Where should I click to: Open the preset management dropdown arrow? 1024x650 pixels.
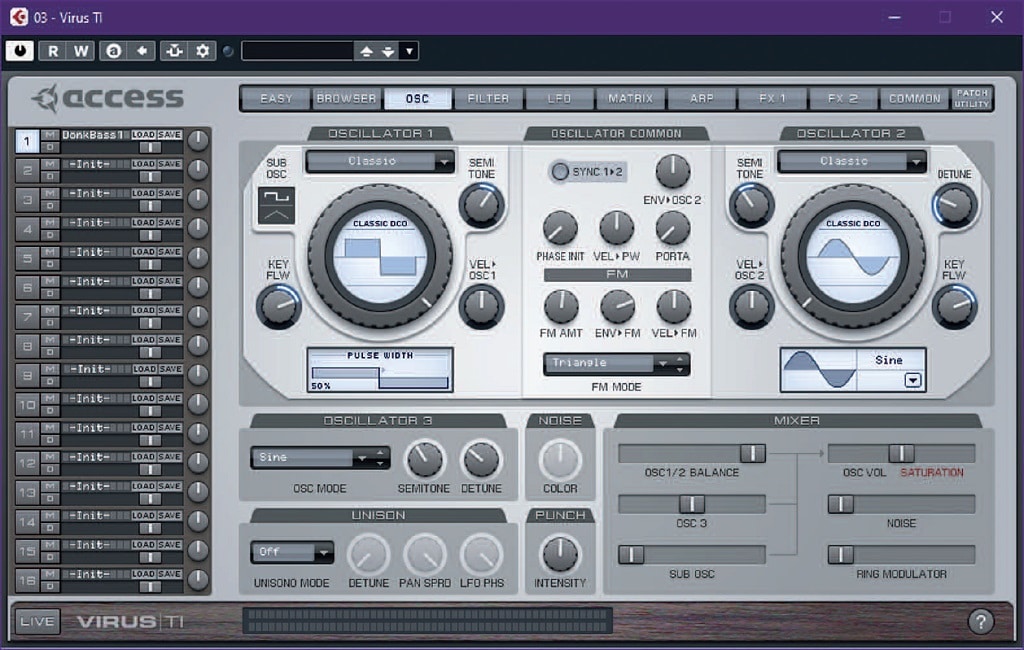coord(409,51)
